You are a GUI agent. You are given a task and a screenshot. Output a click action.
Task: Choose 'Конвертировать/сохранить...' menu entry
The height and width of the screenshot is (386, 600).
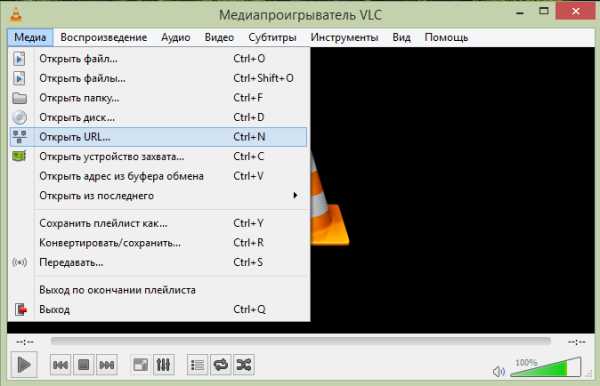click(x=158, y=243)
